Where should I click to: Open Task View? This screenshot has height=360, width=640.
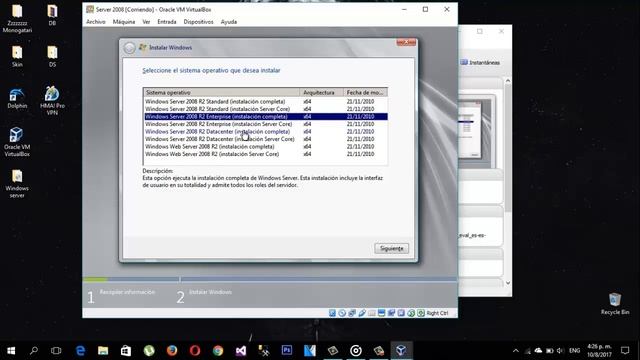click(56, 351)
